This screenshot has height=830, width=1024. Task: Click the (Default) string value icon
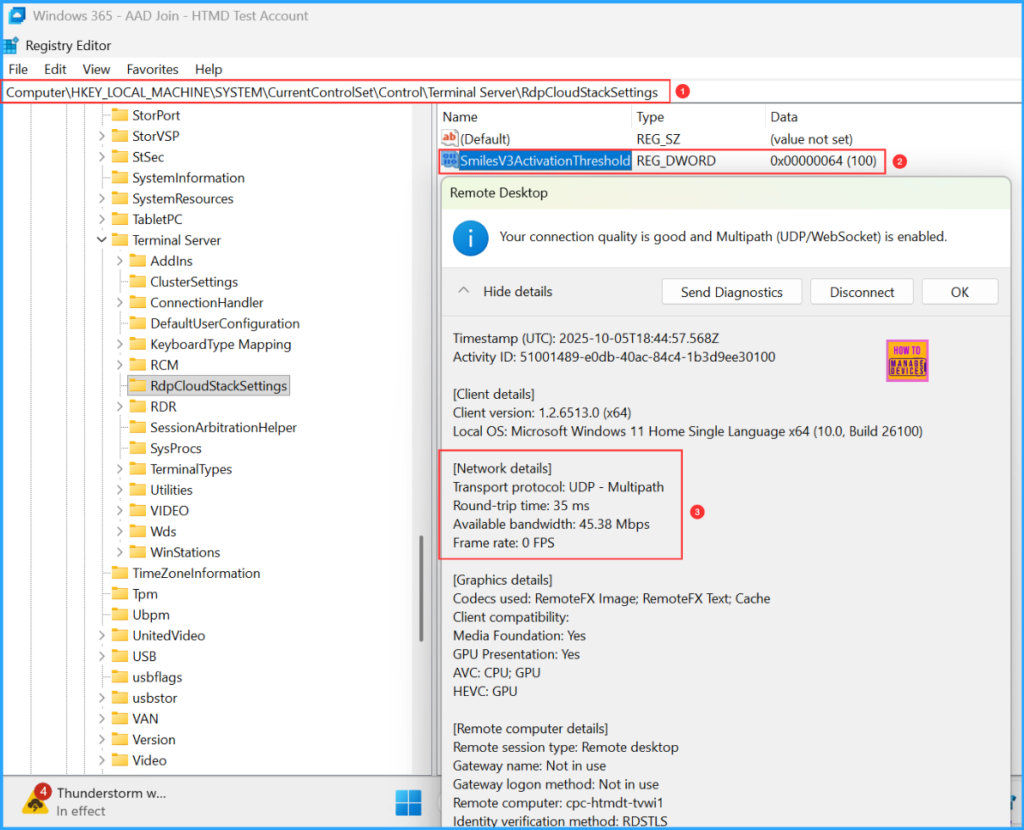coord(450,139)
